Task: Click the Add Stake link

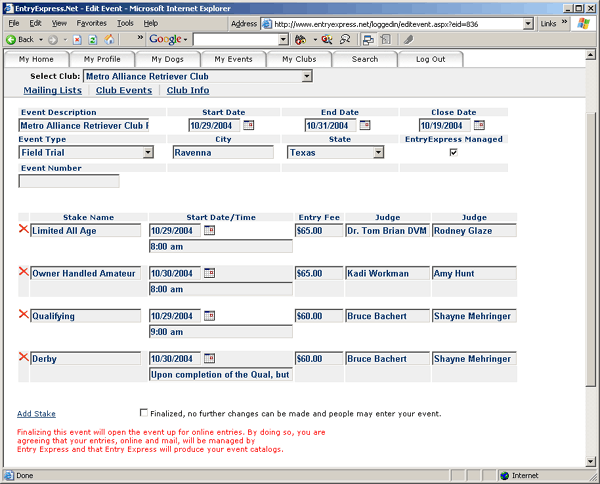Action: click(36, 413)
